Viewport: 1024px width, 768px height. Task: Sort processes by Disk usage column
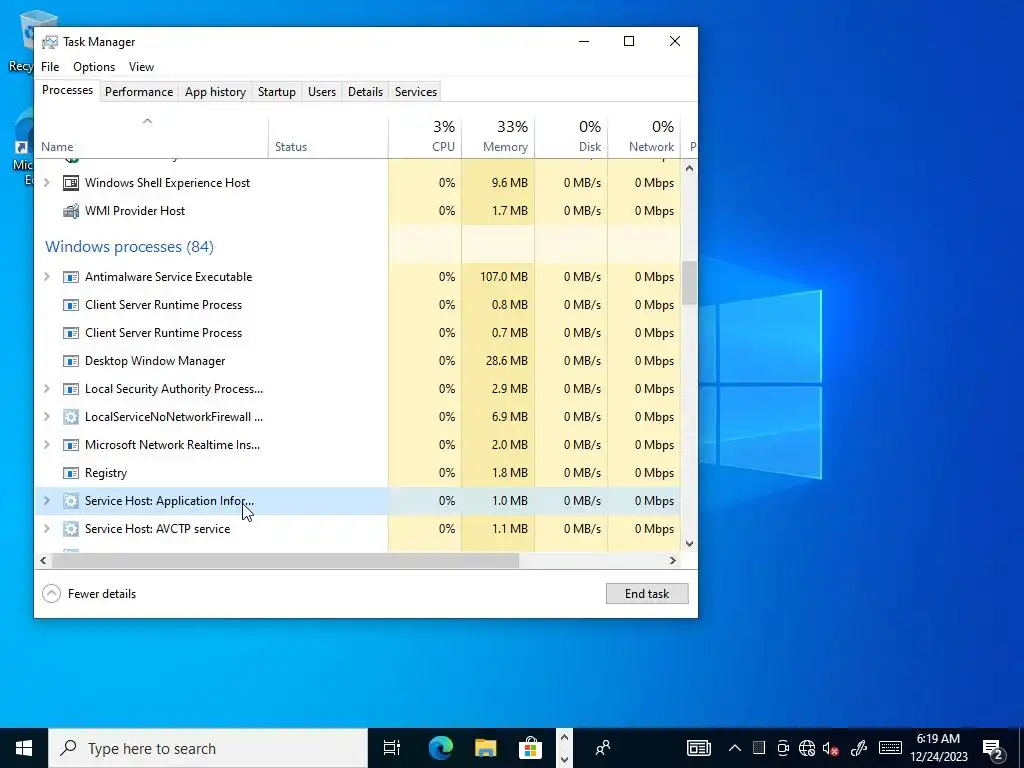pos(571,137)
